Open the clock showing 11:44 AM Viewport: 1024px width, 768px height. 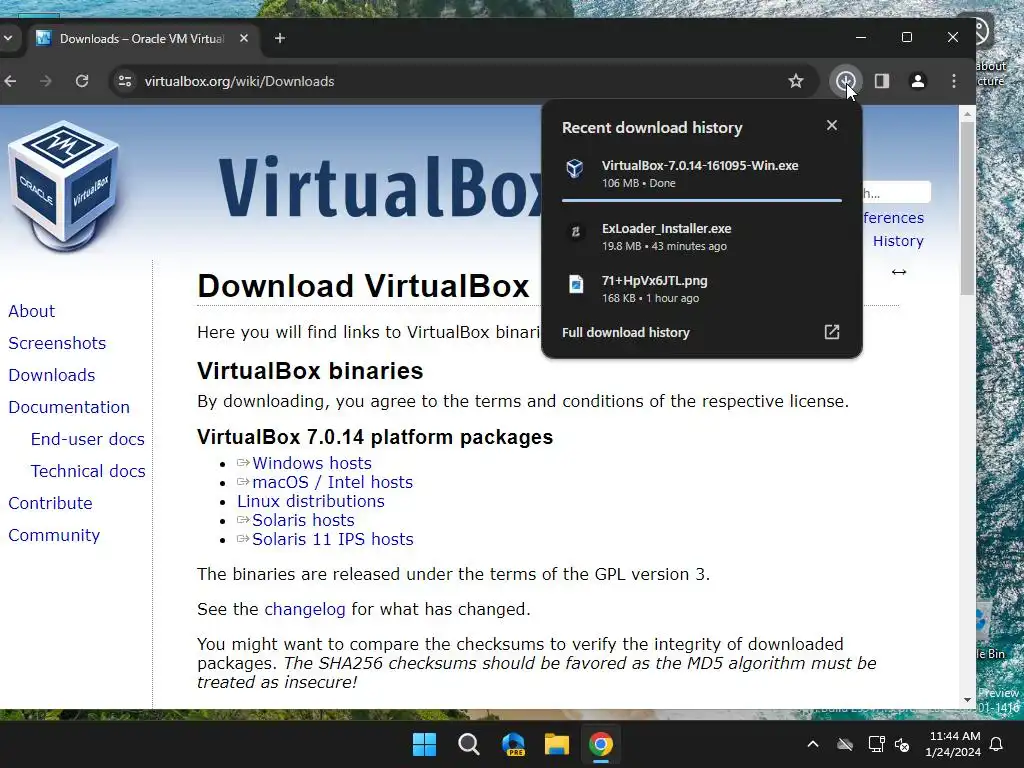point(953,744)
